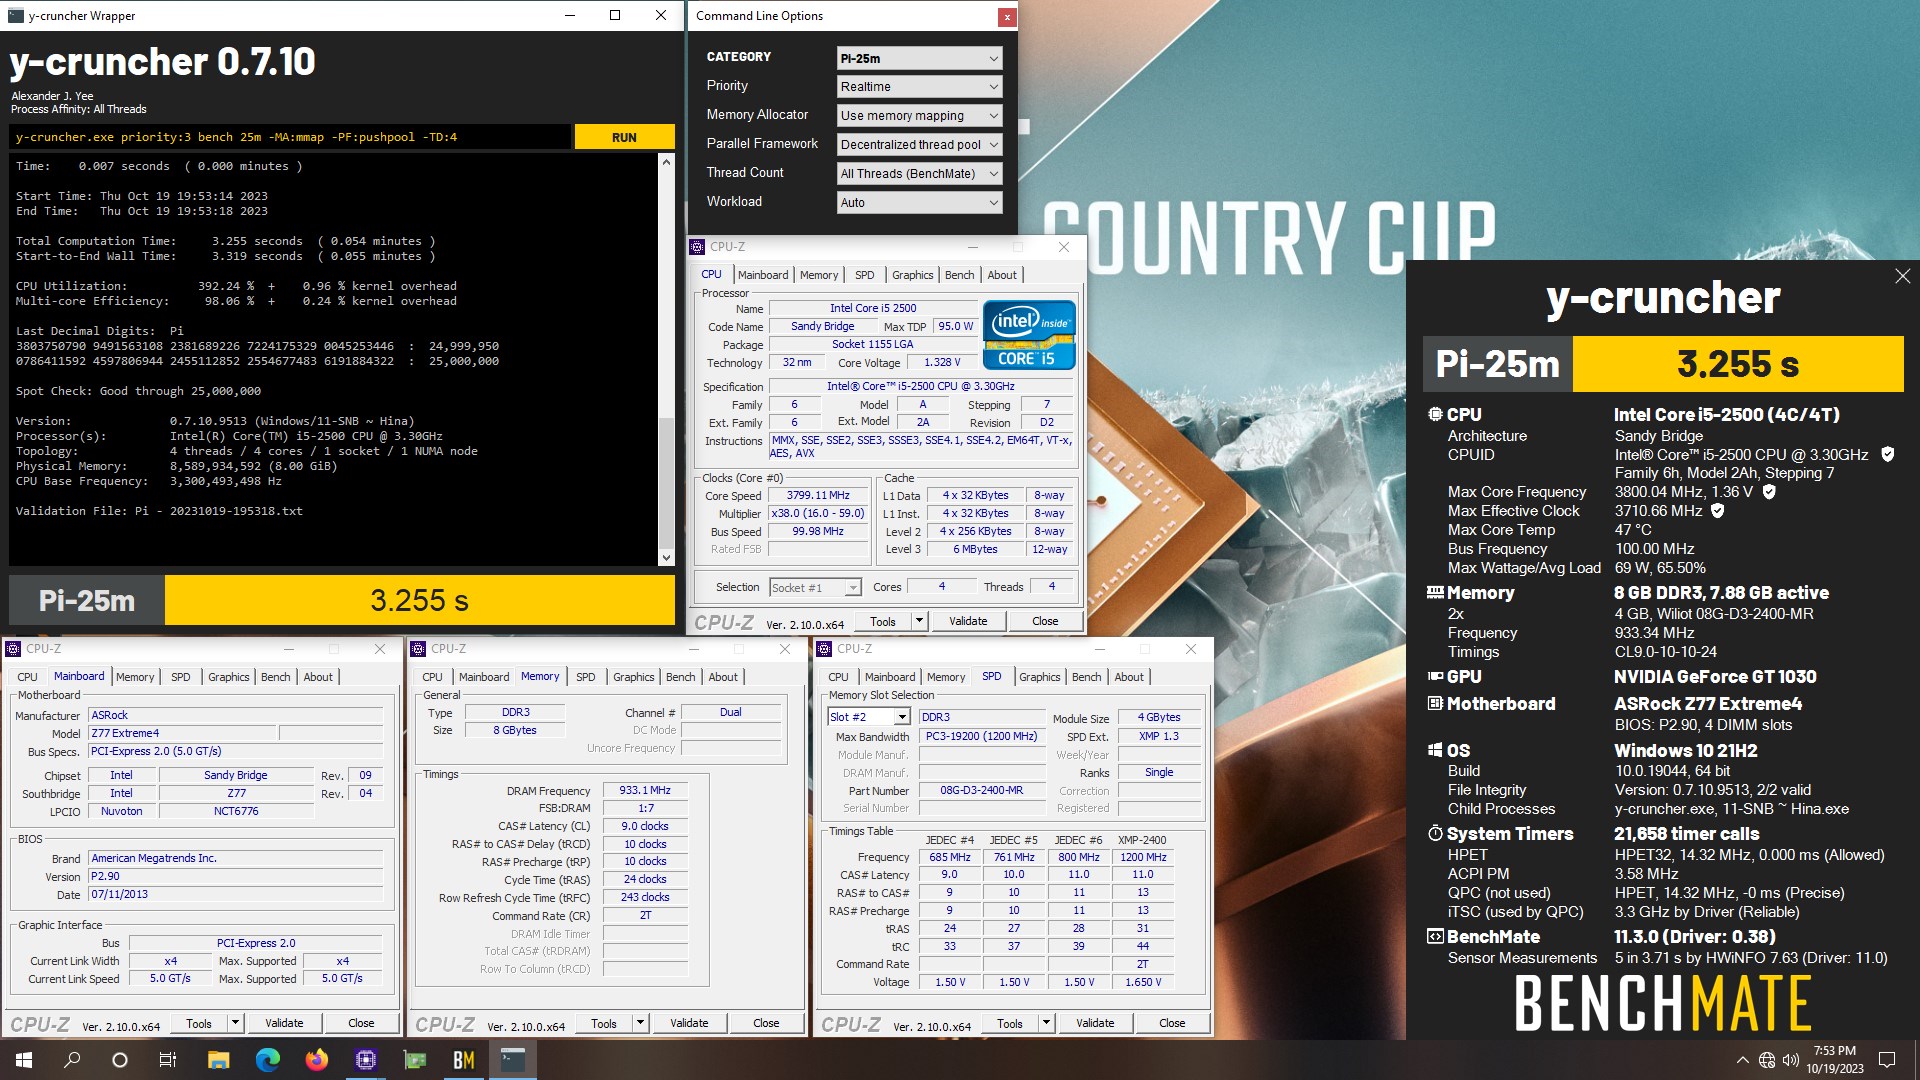Select Memory tab in CPU-Z SPD window

(x=946, y=677)
